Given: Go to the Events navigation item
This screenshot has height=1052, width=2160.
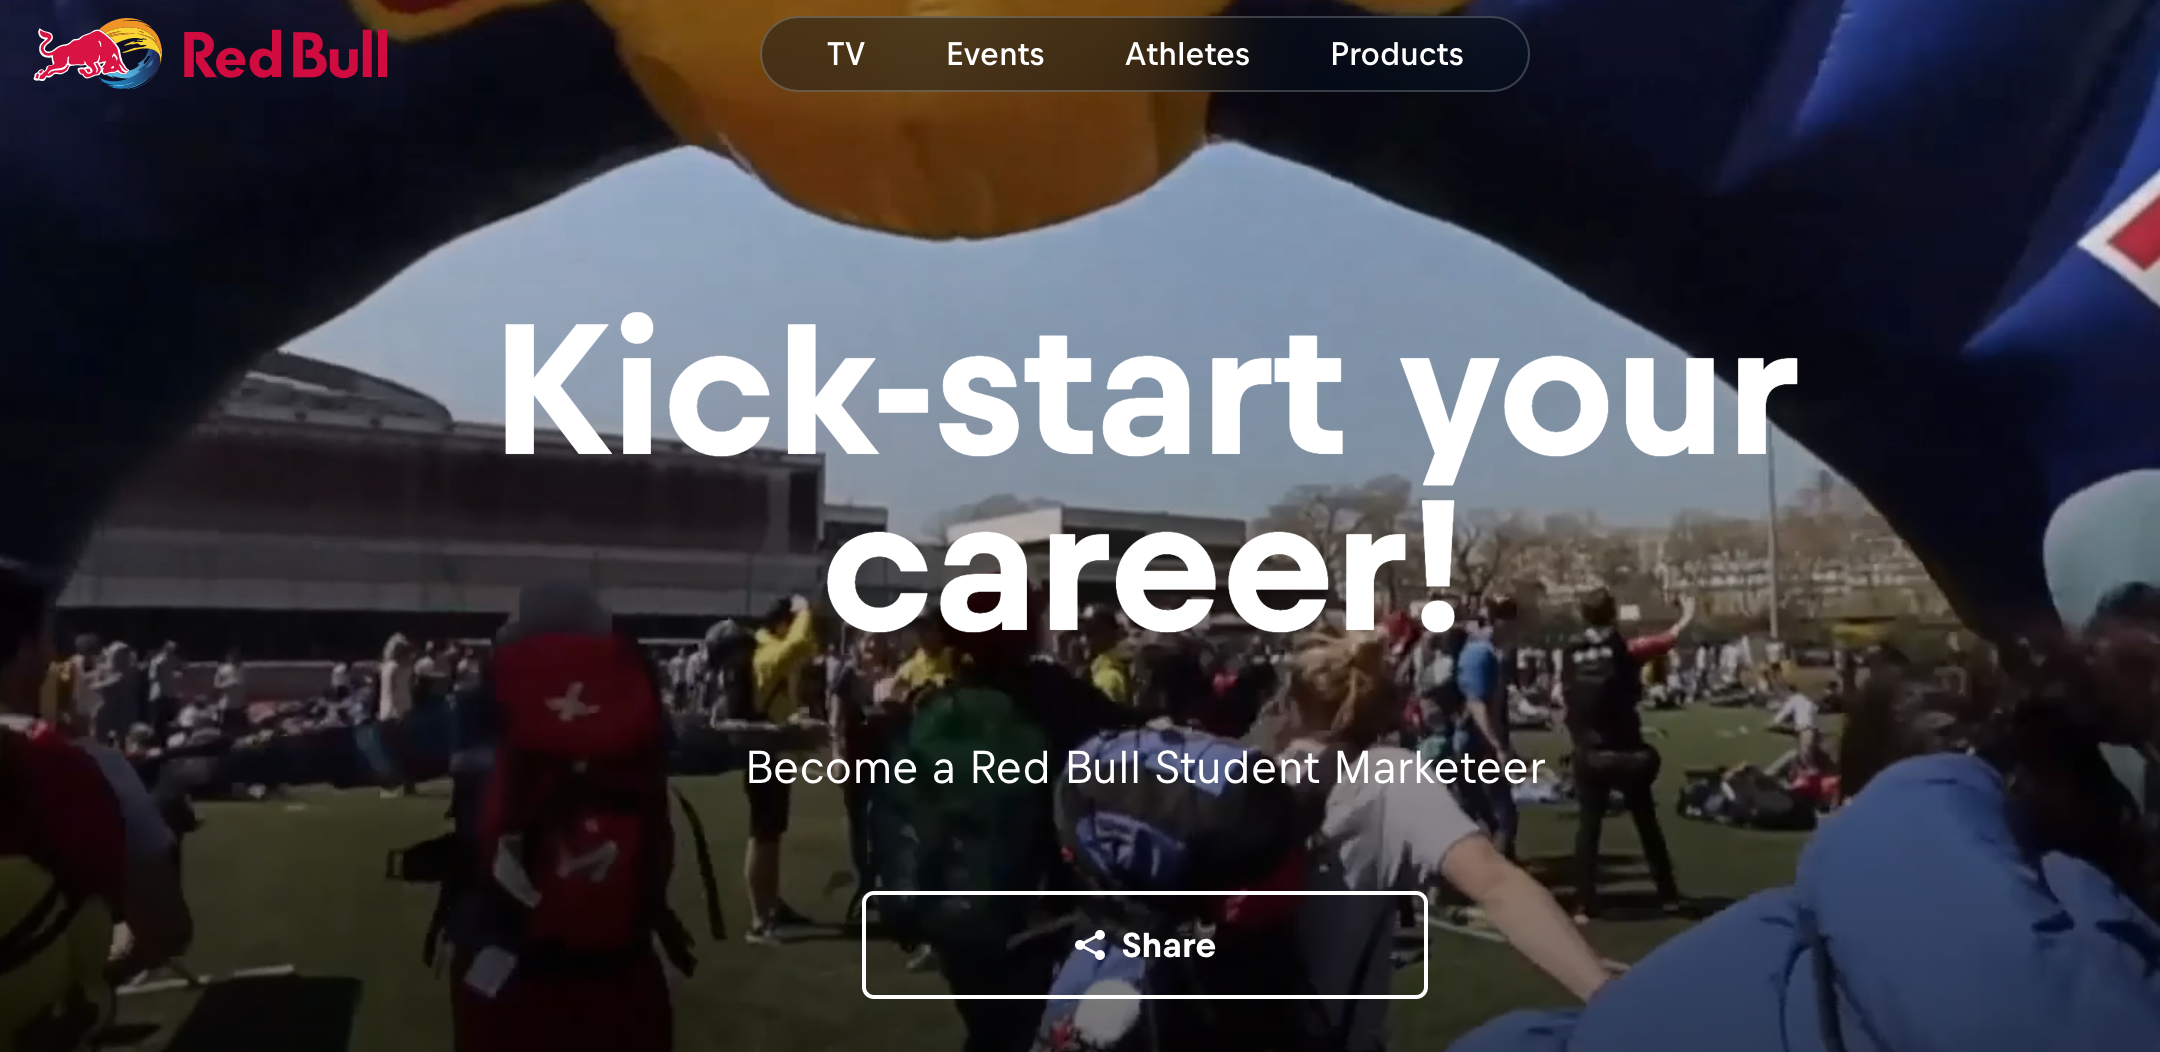Looking at the screenshot, I should point(995,54).
